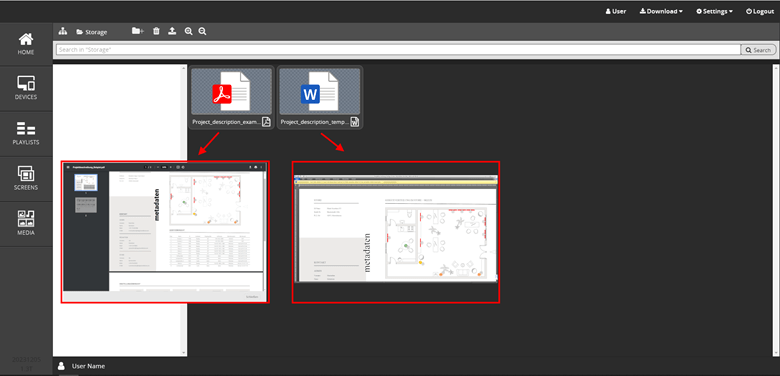Open the User profile menu
Viewport: 780px width, 376px height.
click(x=616, y=11)
